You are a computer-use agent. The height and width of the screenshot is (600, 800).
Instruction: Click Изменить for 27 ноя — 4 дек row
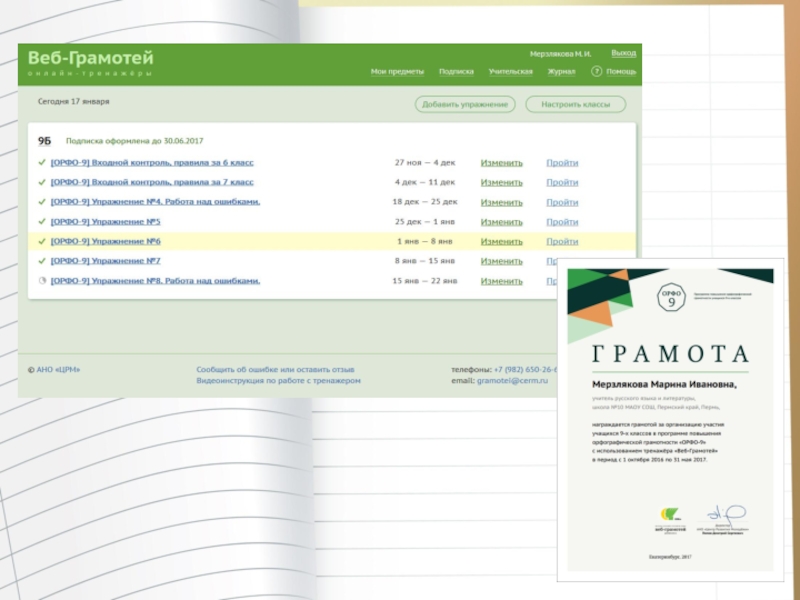(x=502, y=163)
